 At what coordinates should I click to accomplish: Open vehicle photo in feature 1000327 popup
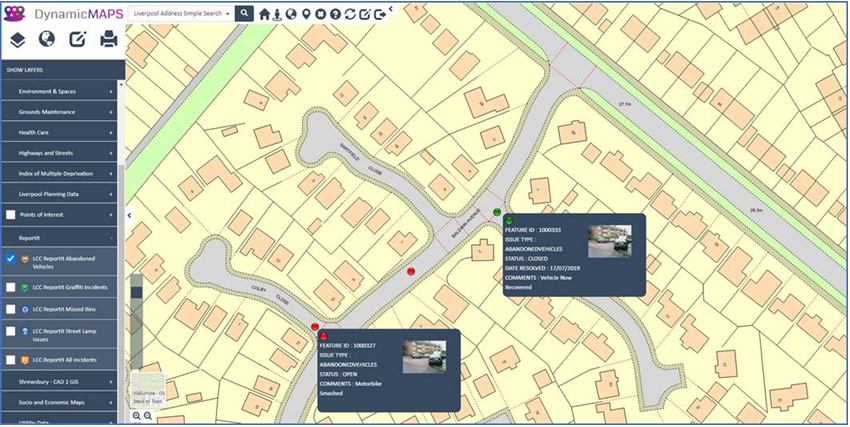click(424, 357)
